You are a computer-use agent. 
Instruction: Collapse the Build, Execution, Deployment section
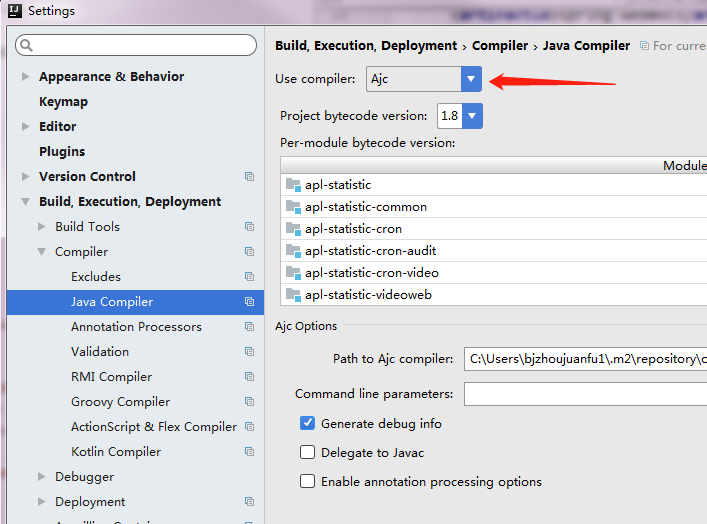[x=26, y=202]
